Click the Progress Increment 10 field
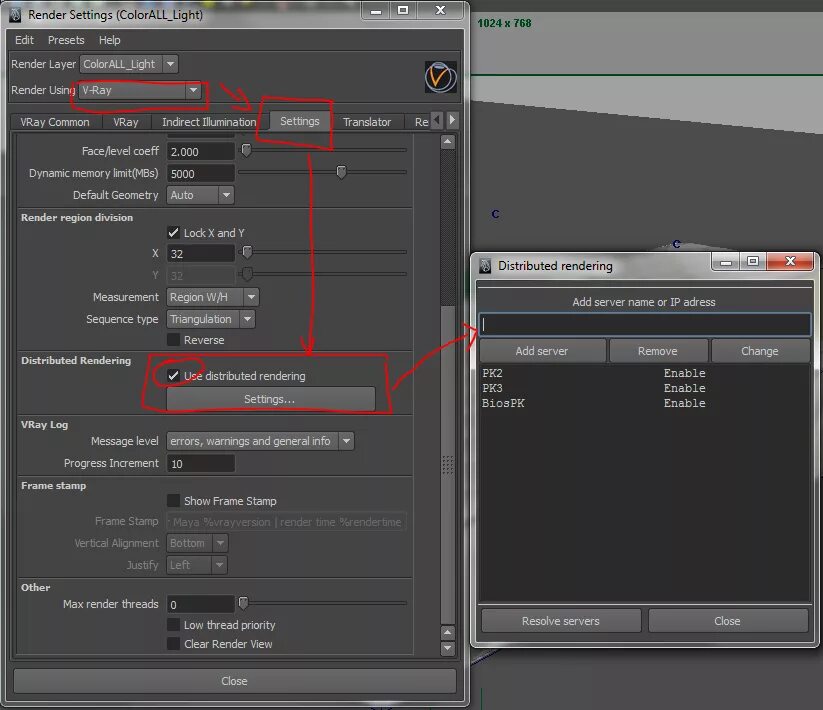 pos(201,463)
